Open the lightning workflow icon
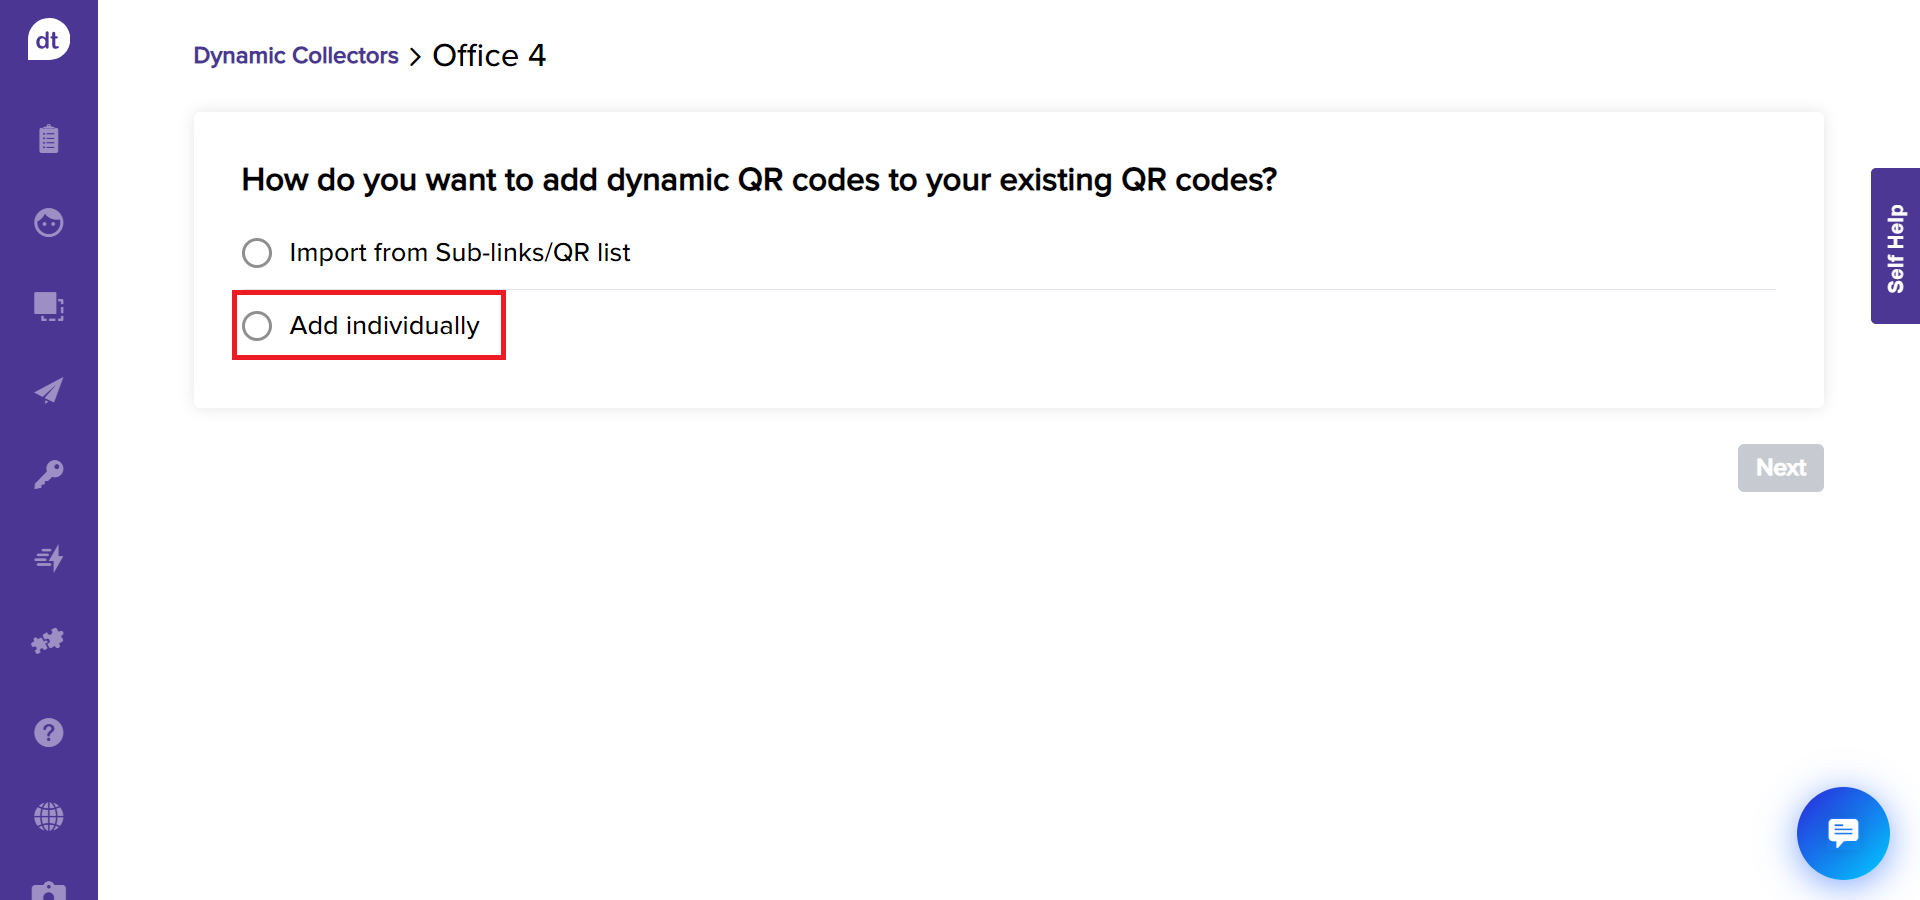The image size is (1920, 900). click(x=48, y=558)
